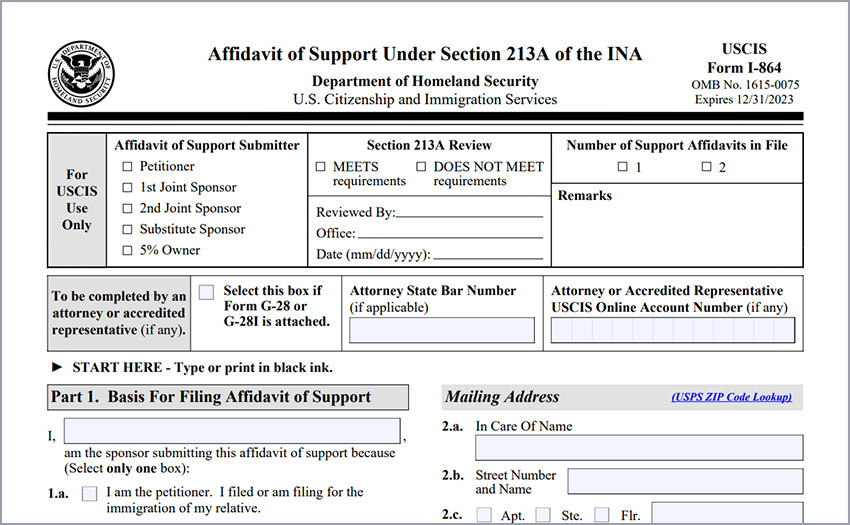The image size is (850, 525).
Task: Click 'Department of Homeland Security' subtitle
Action: 425,81
